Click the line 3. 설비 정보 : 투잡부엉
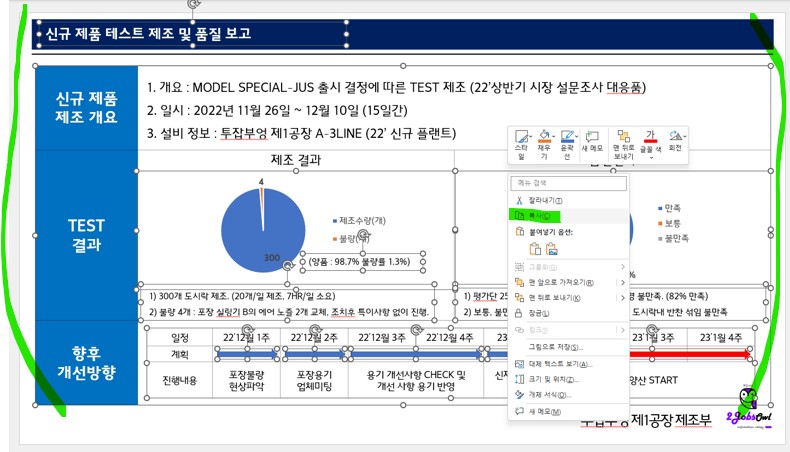 301,134
